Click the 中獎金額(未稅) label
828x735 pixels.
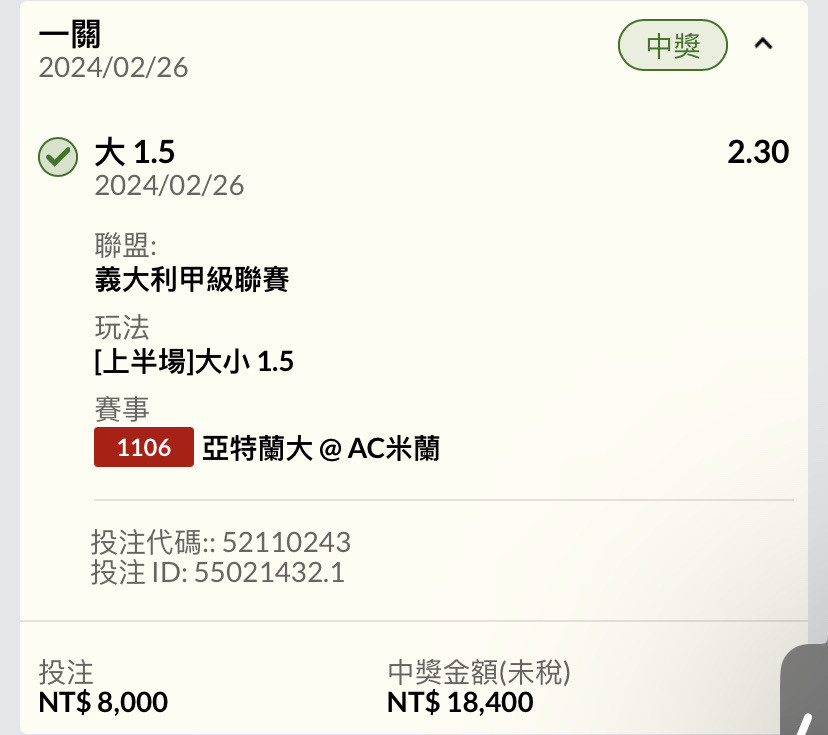click(x=479, y=672)
